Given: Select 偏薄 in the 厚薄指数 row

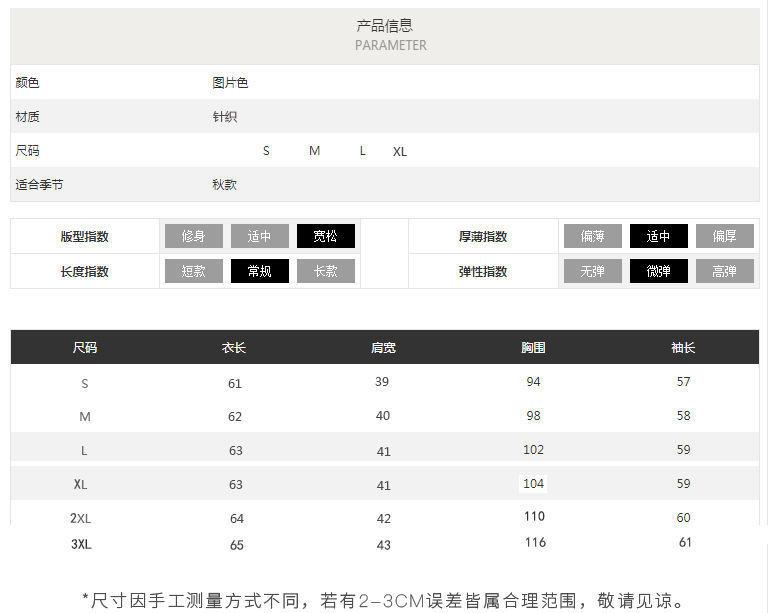Looking at the screenshot, I should tap(592, 237).
